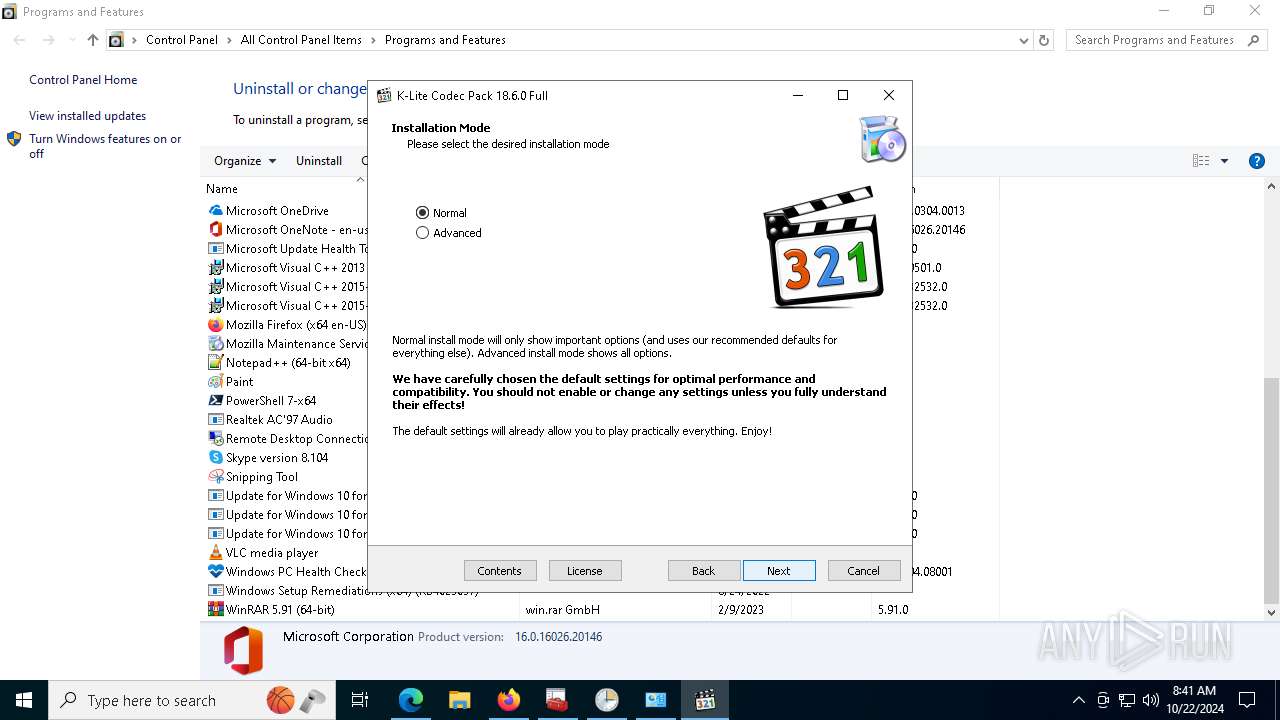Select Microsoft OneDrive program icon

coord(215,210)
